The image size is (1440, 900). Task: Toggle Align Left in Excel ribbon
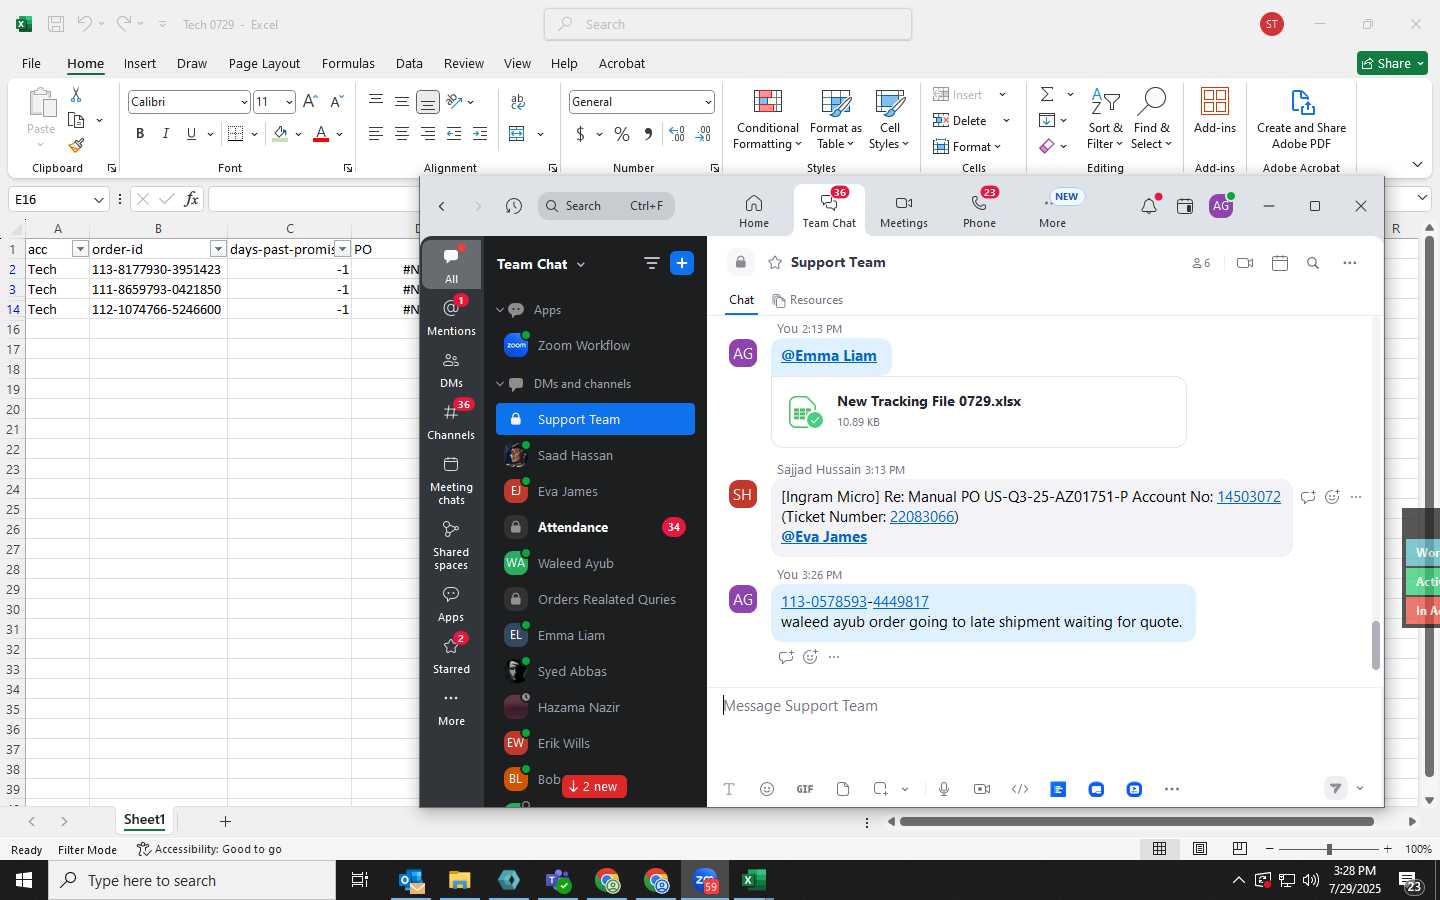[x=375, y=134]
